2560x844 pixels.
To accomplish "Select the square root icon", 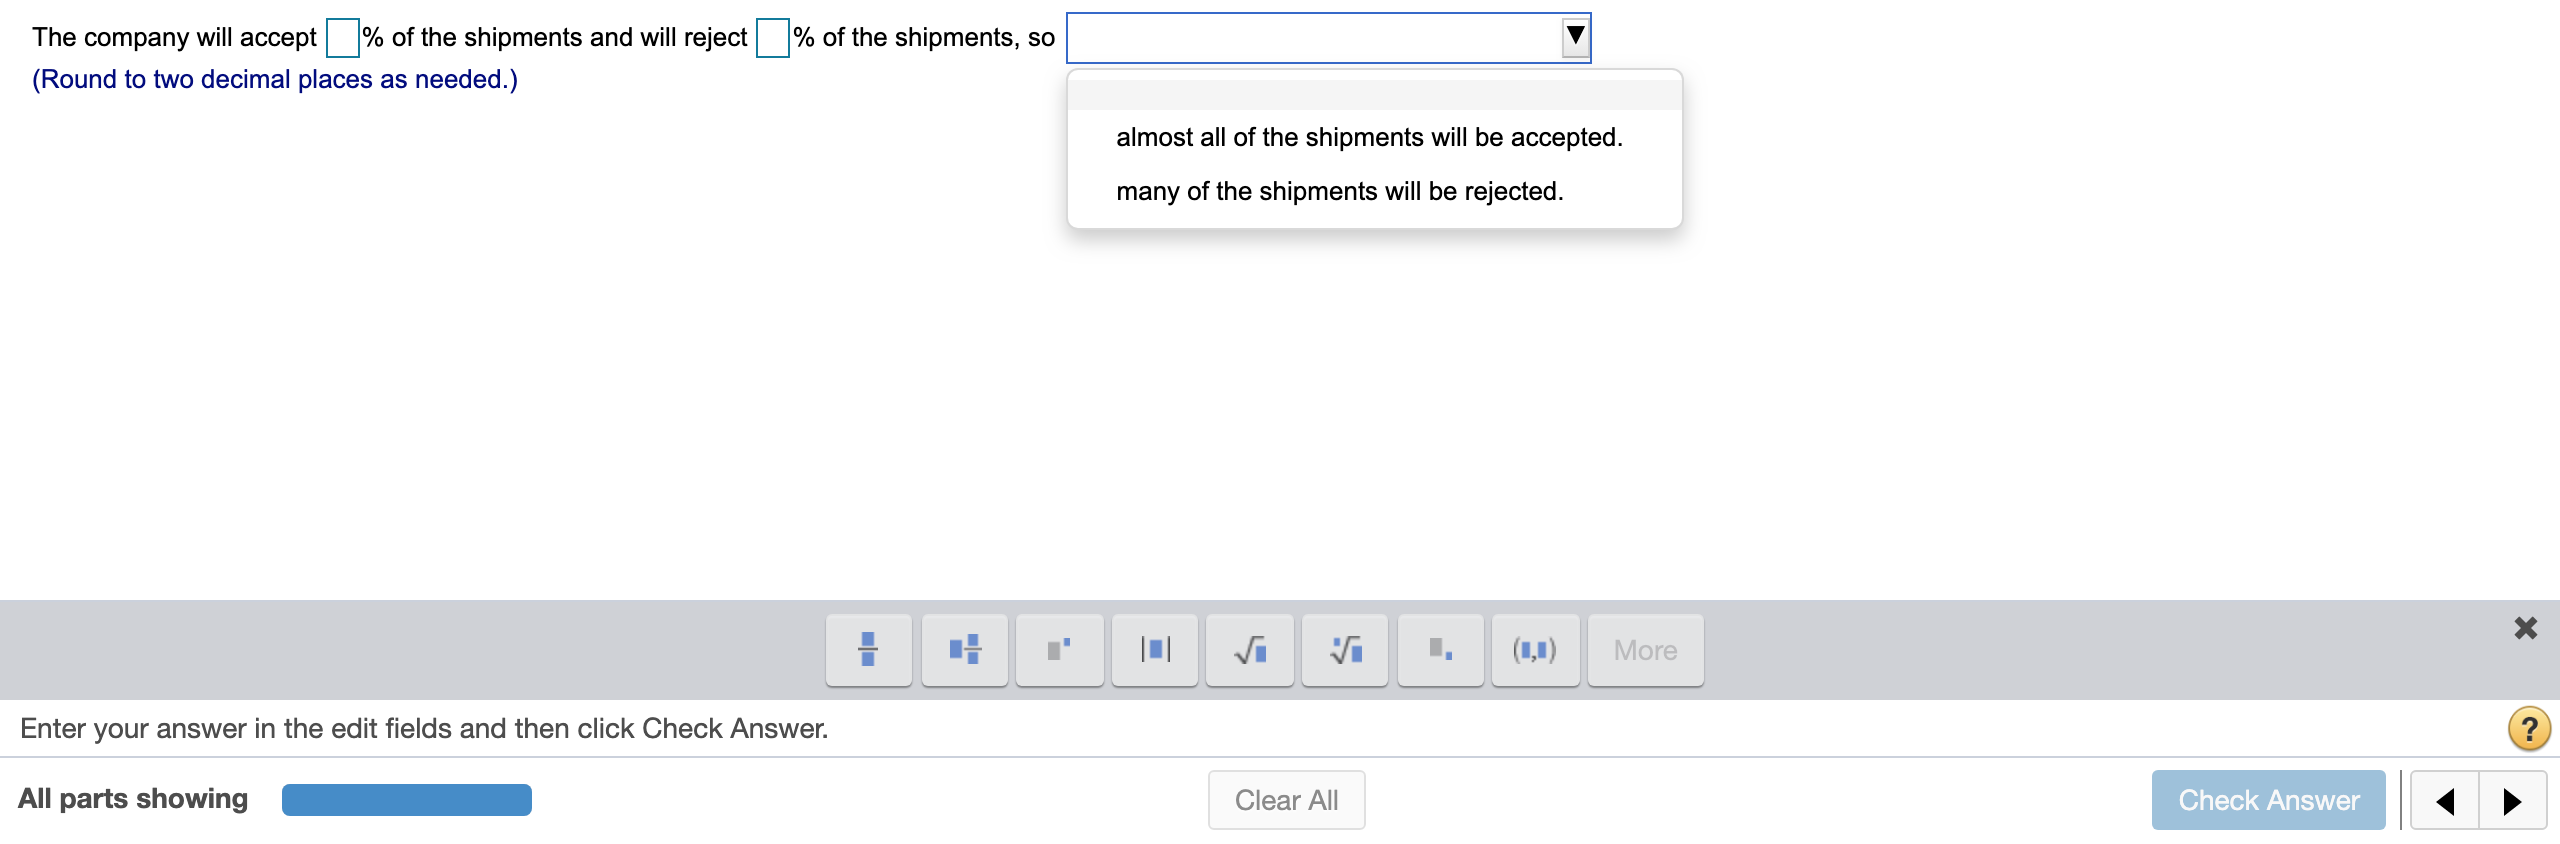I will 1249,650.
